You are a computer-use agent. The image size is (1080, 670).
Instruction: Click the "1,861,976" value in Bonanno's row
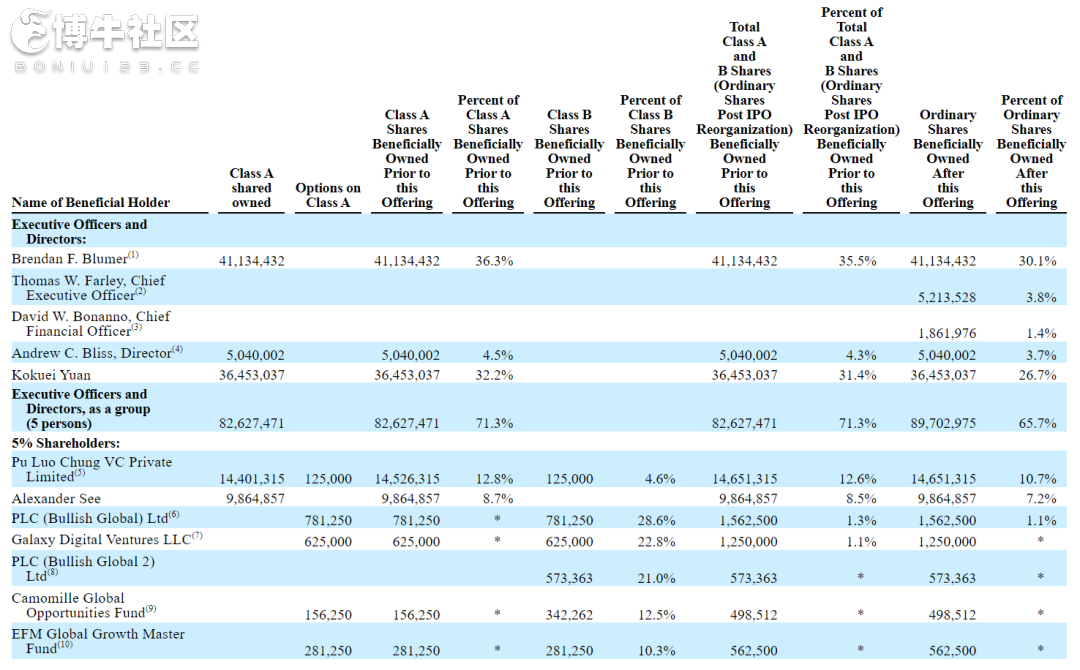(x=946, y=333)
